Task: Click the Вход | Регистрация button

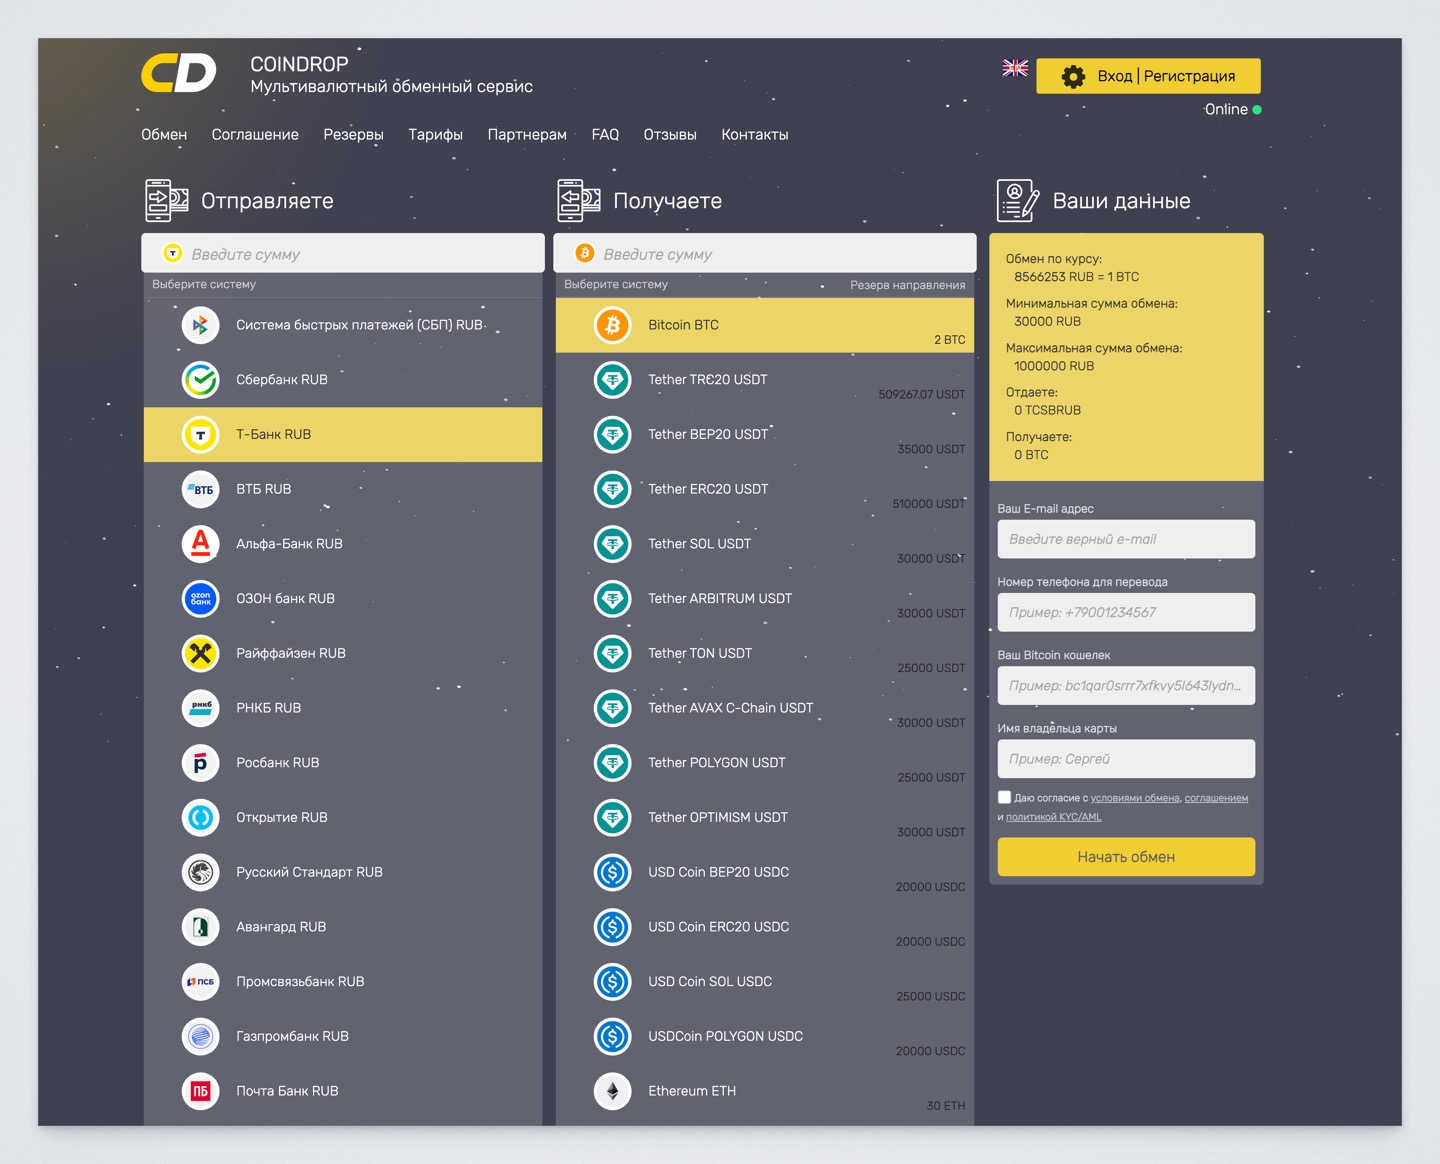Action: click(x=1148, y=76)
